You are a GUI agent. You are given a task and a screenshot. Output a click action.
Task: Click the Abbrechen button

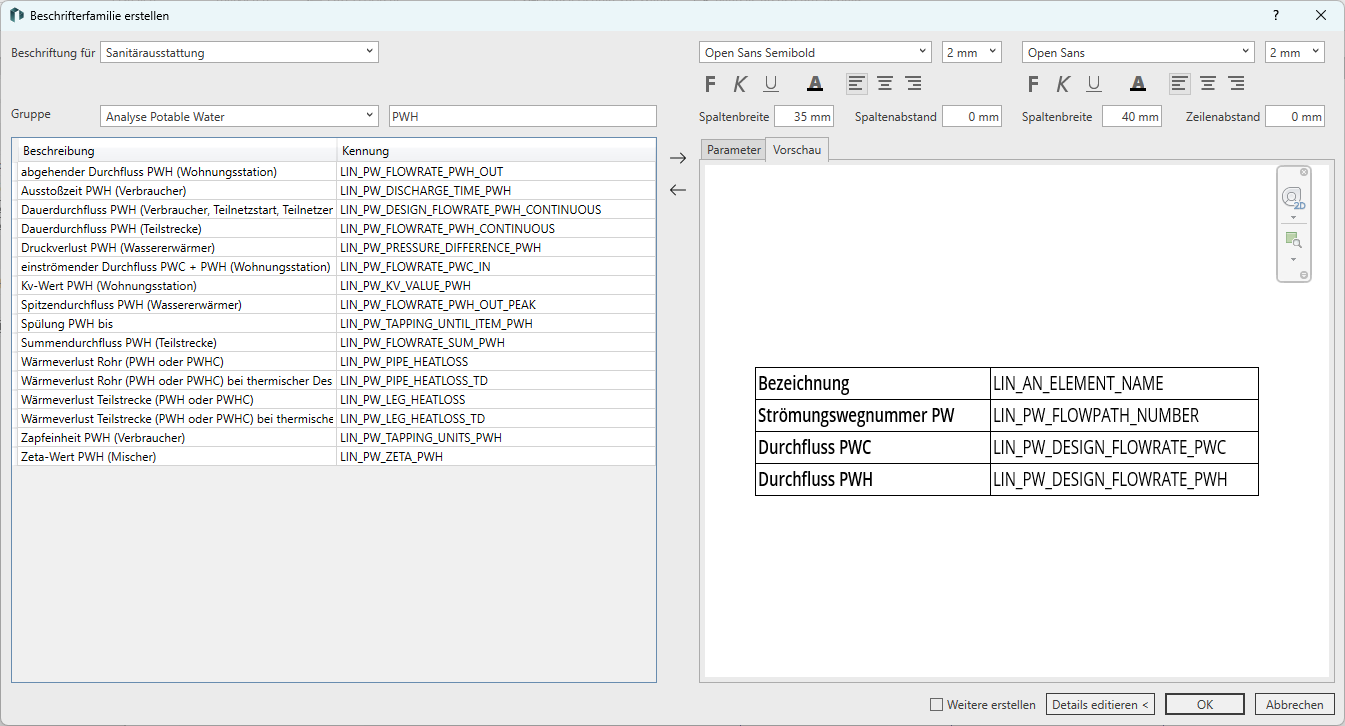[x=1295, y=705]
